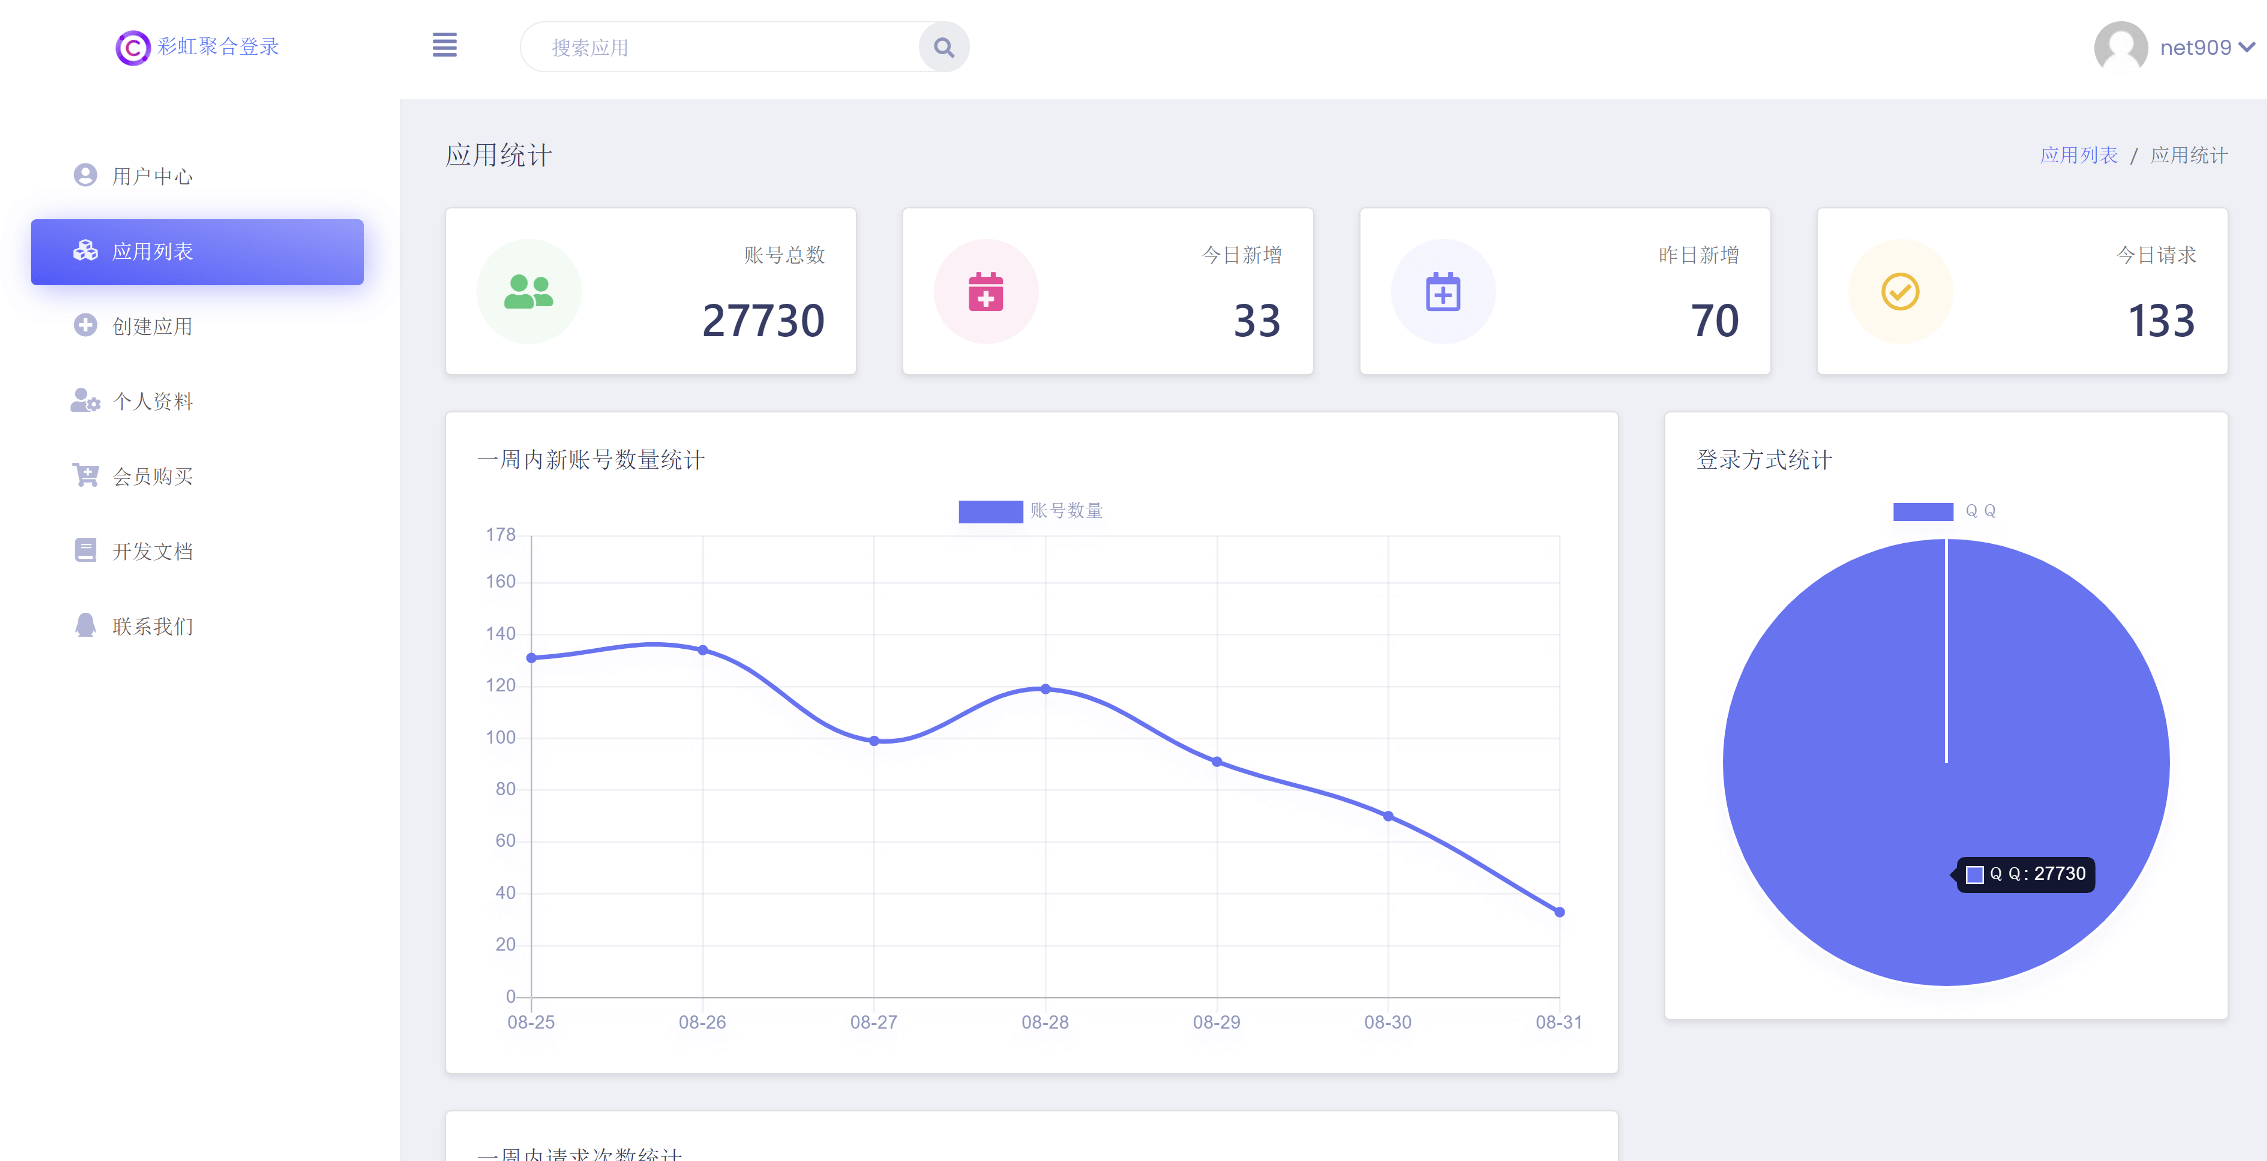
Task: Click the net909 user avatar
Action: pyautogui.click(x=2120, y=47)
